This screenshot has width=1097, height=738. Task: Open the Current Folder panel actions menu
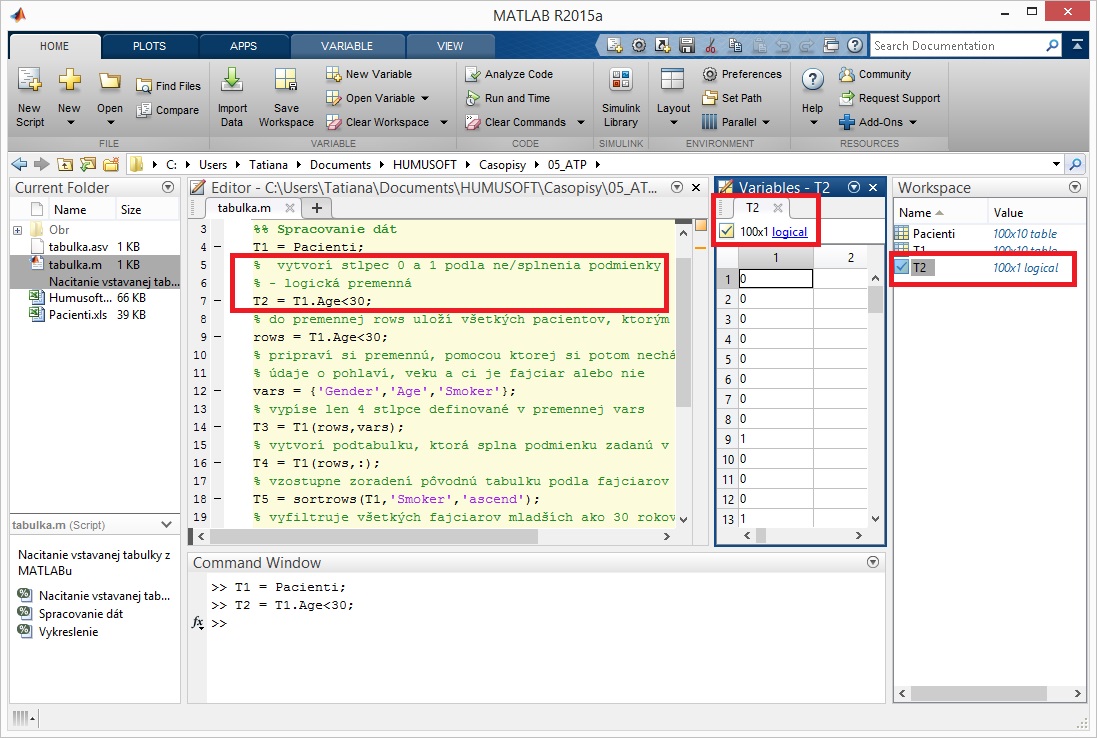tap(168, 187)
